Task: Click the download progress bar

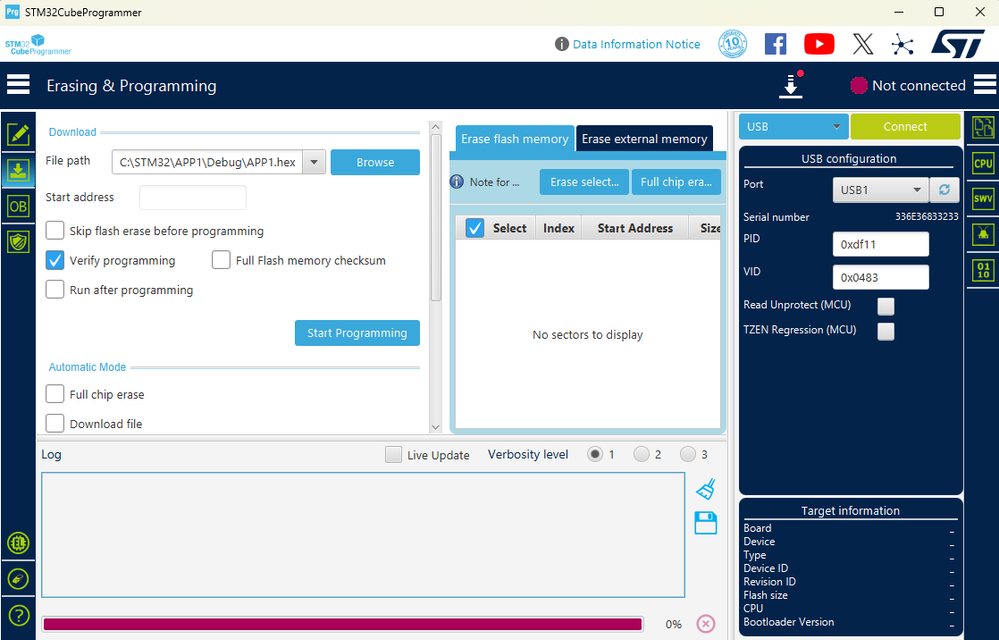Action: 343,624
